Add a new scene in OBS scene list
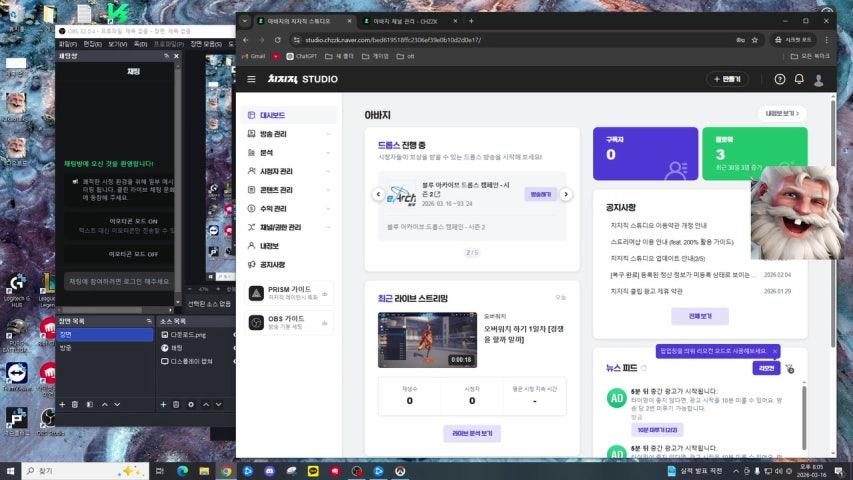This screenshot has width=853, height=480. coord(62,404)
